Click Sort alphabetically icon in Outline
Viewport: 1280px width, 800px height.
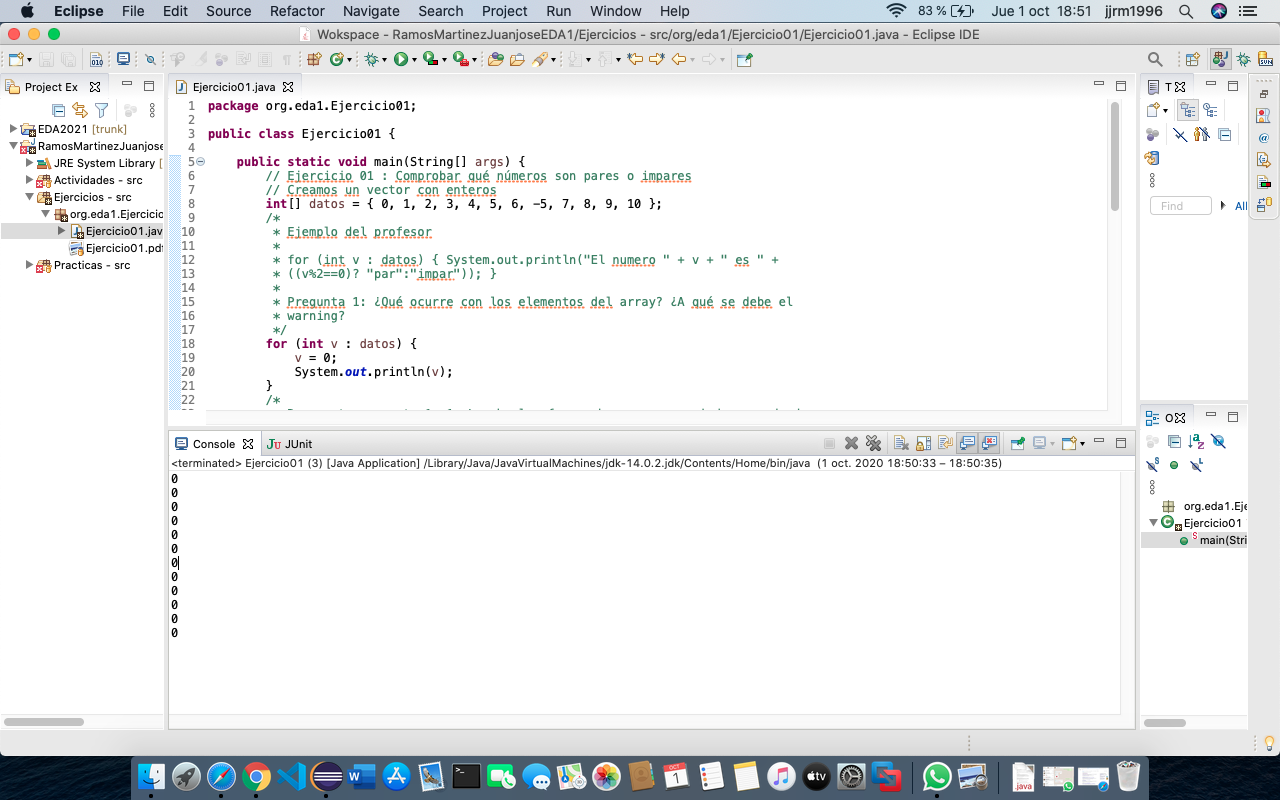click(1196, 441)
